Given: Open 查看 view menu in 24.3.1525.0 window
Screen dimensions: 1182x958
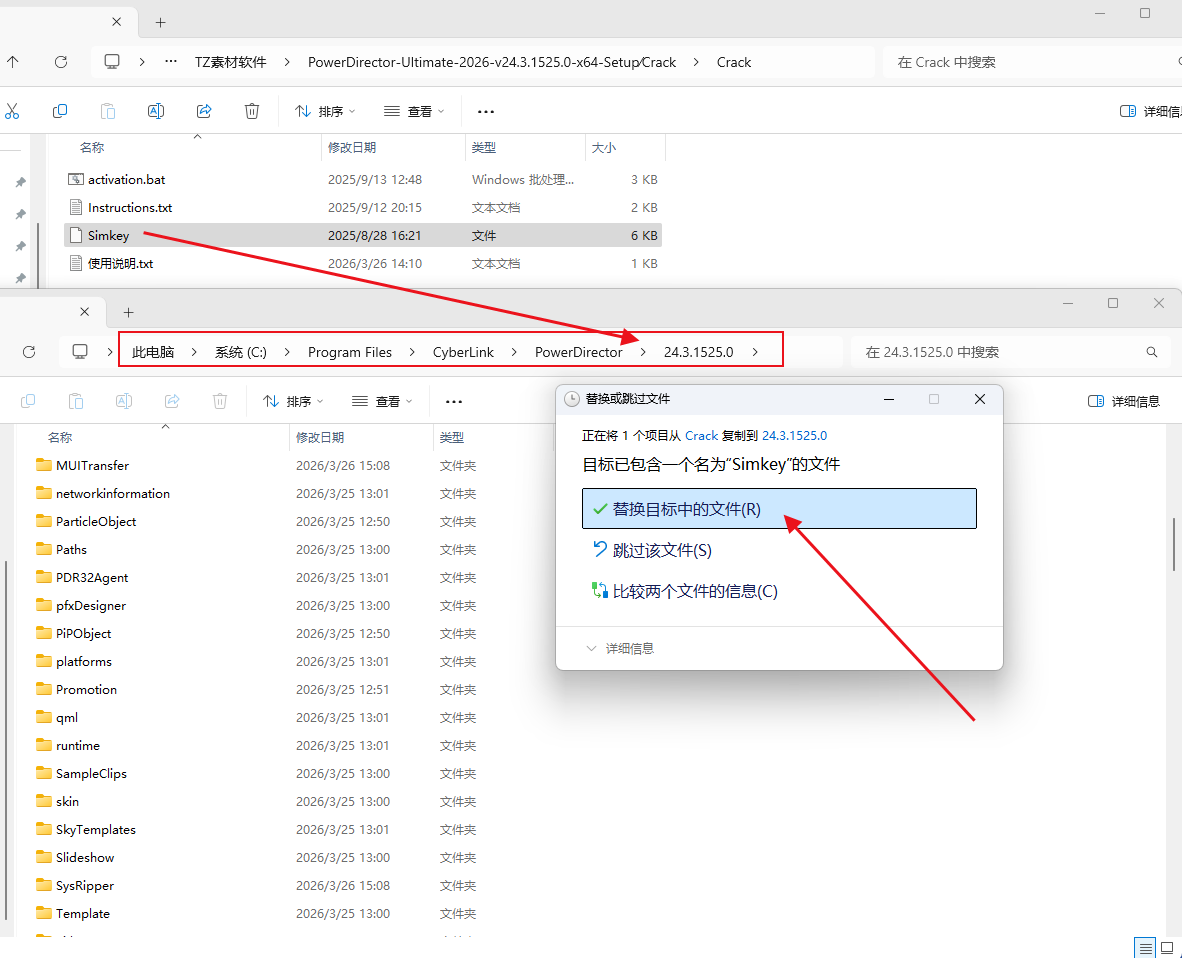Looking at the screenshot, I should point(382,401).
